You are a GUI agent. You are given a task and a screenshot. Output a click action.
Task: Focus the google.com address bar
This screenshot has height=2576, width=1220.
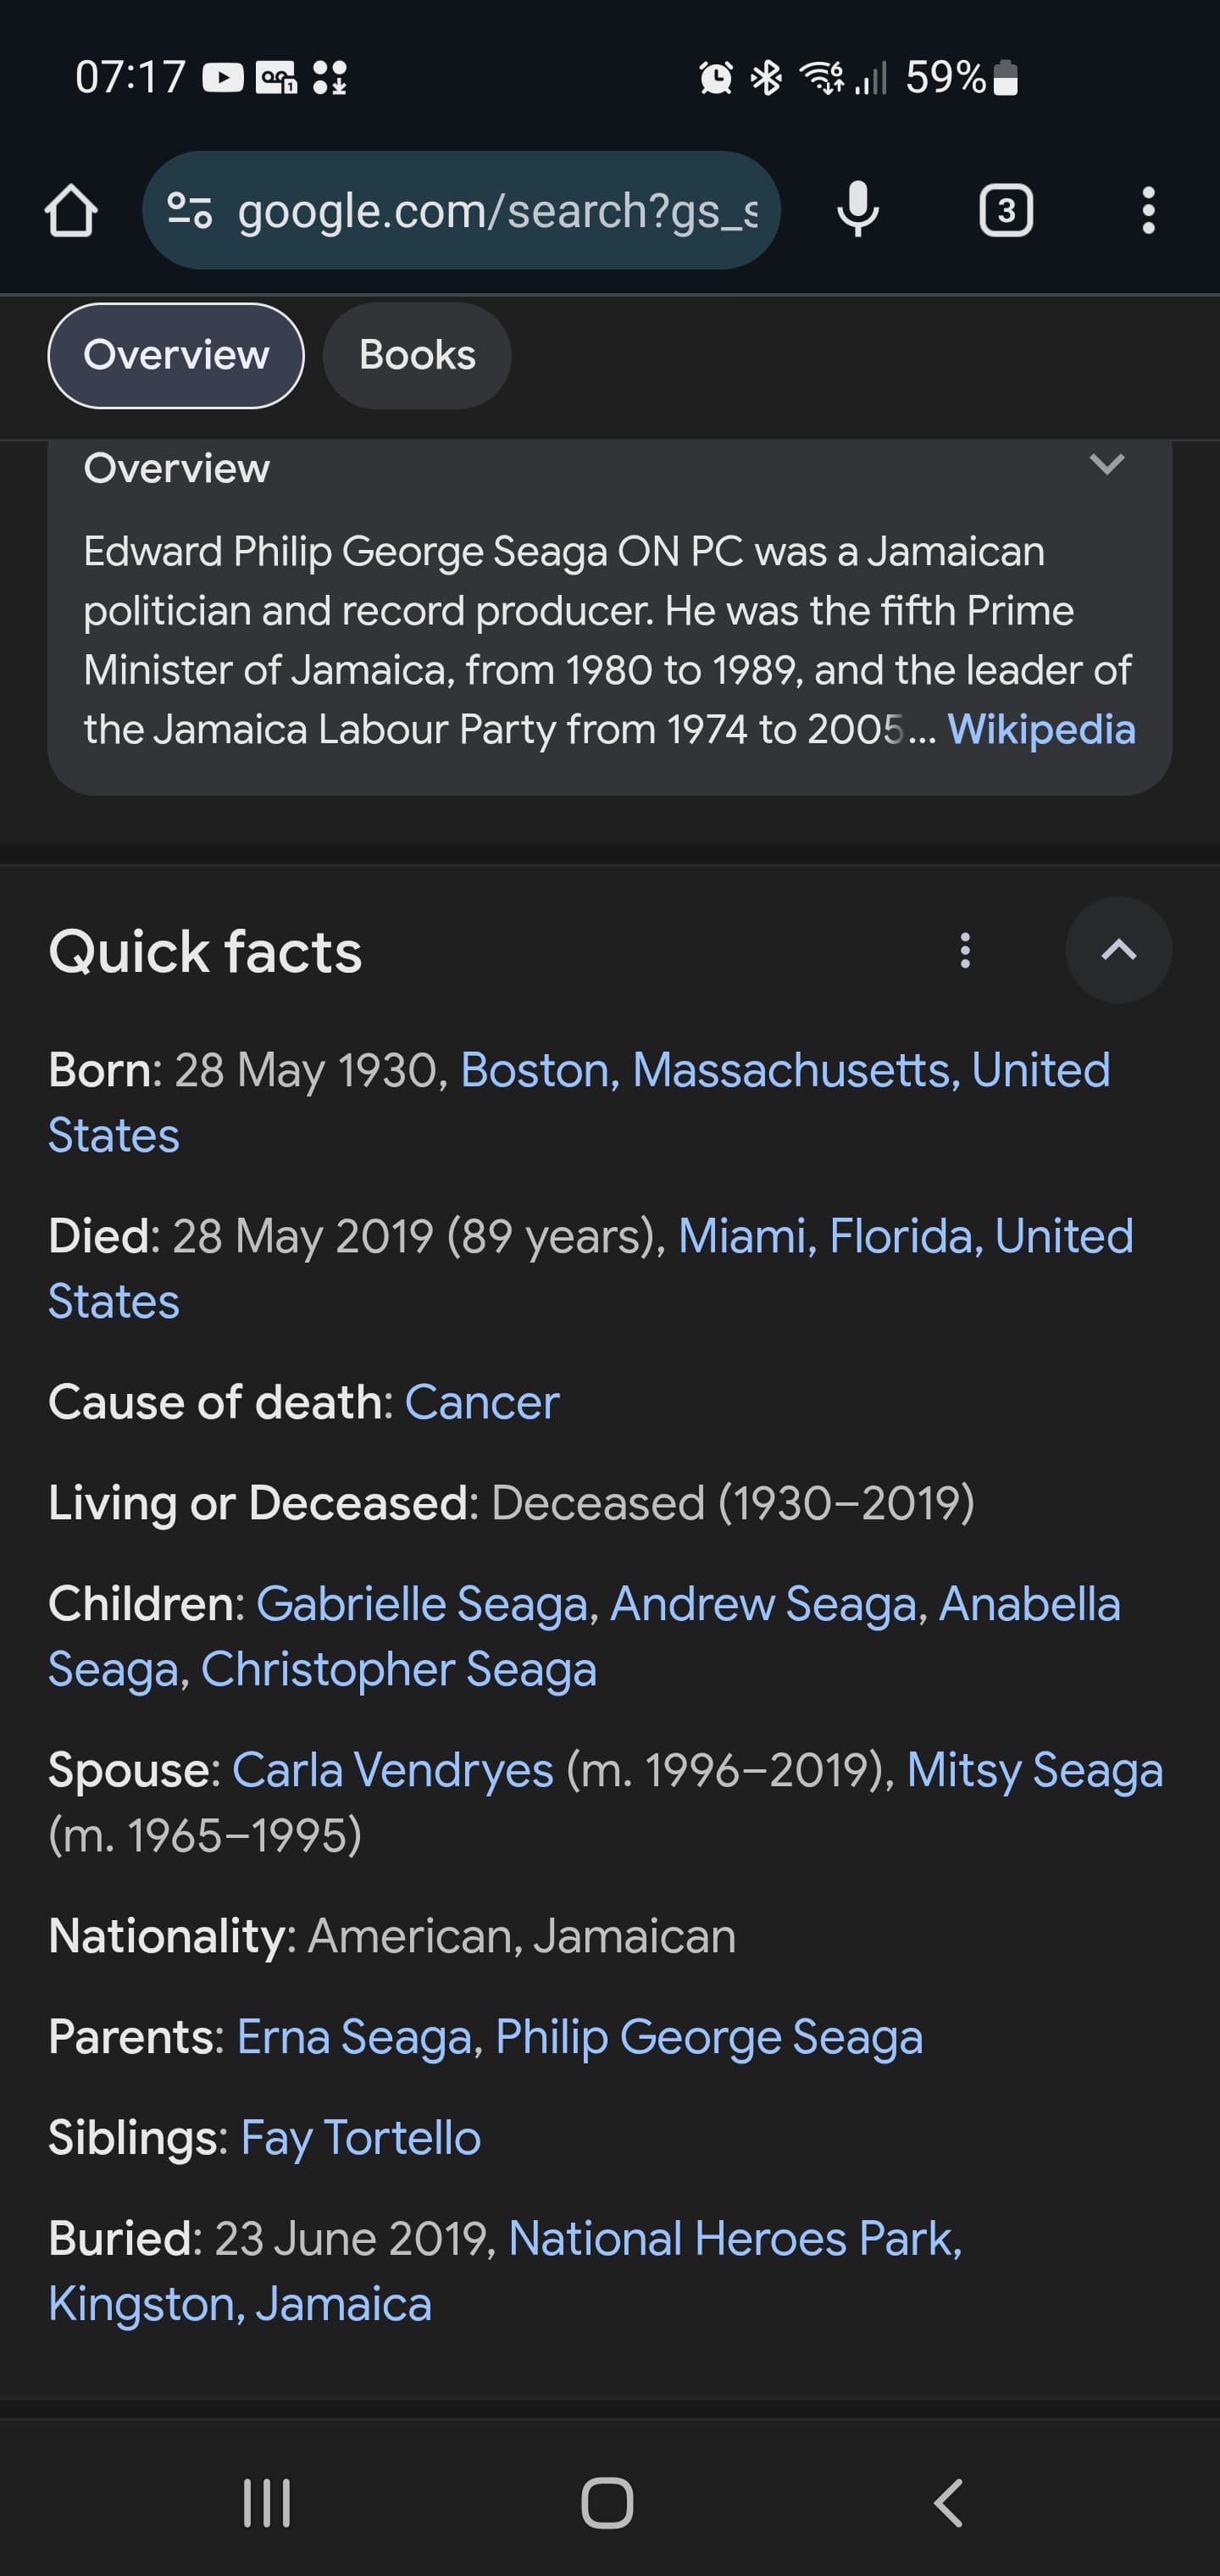(x=497, y=211)
